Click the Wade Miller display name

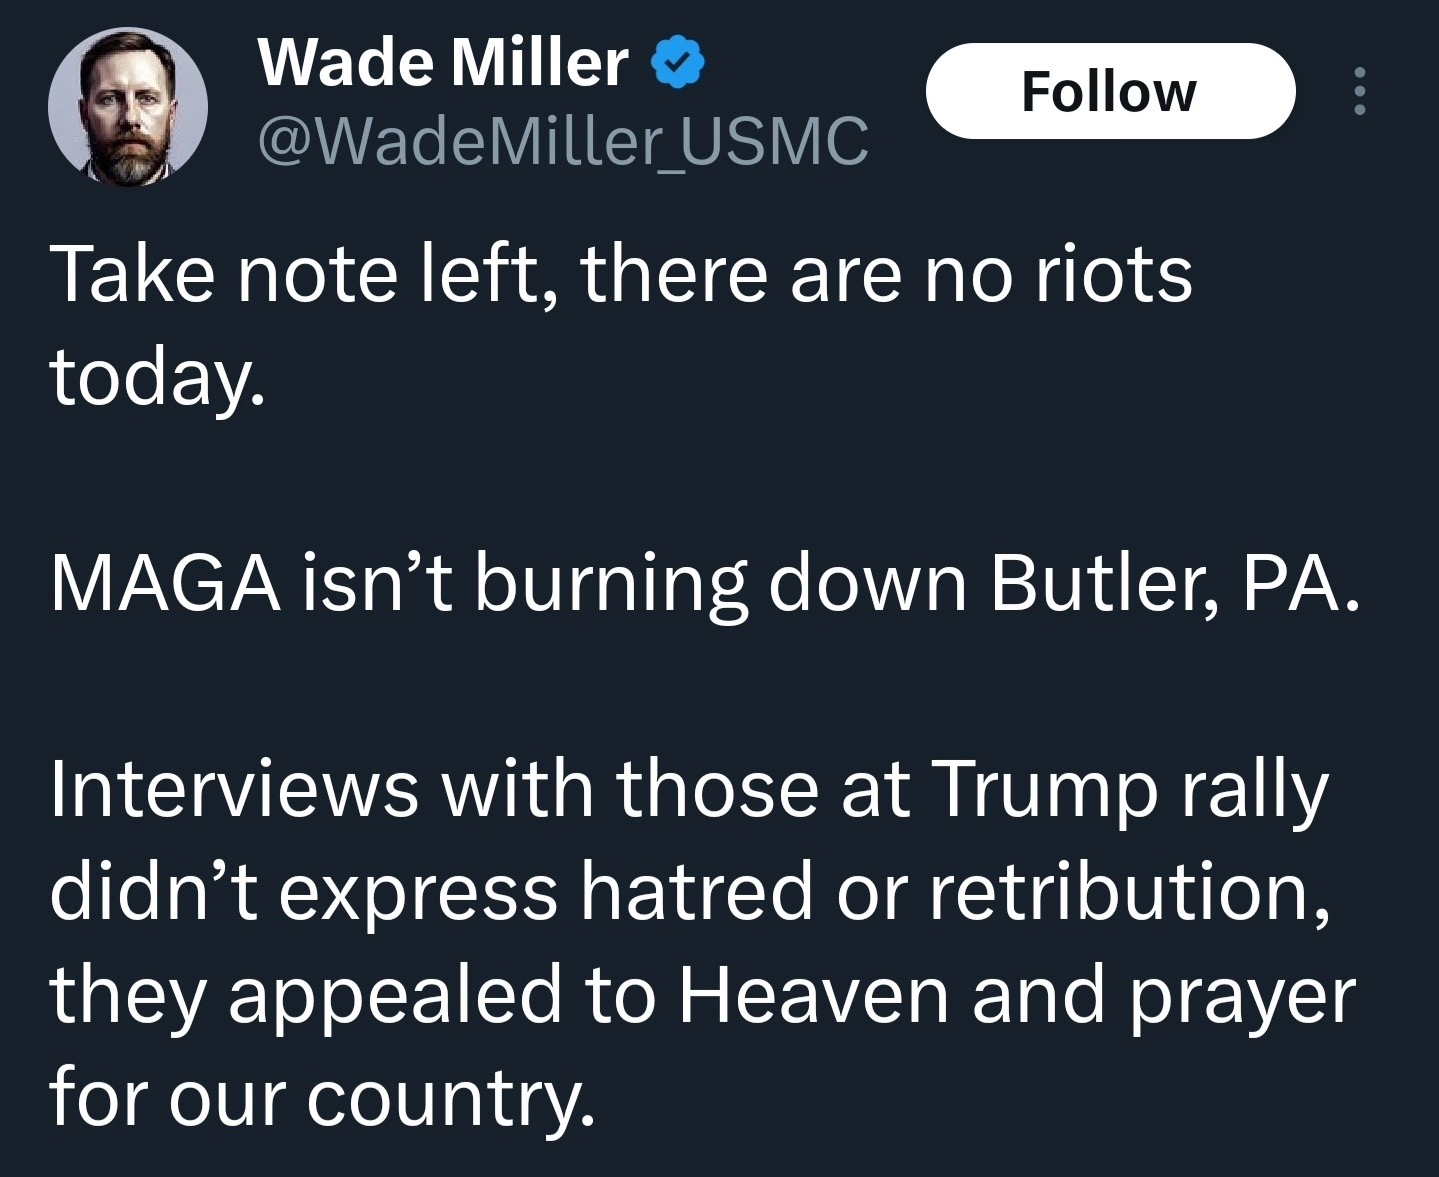(x=443, y=63)
